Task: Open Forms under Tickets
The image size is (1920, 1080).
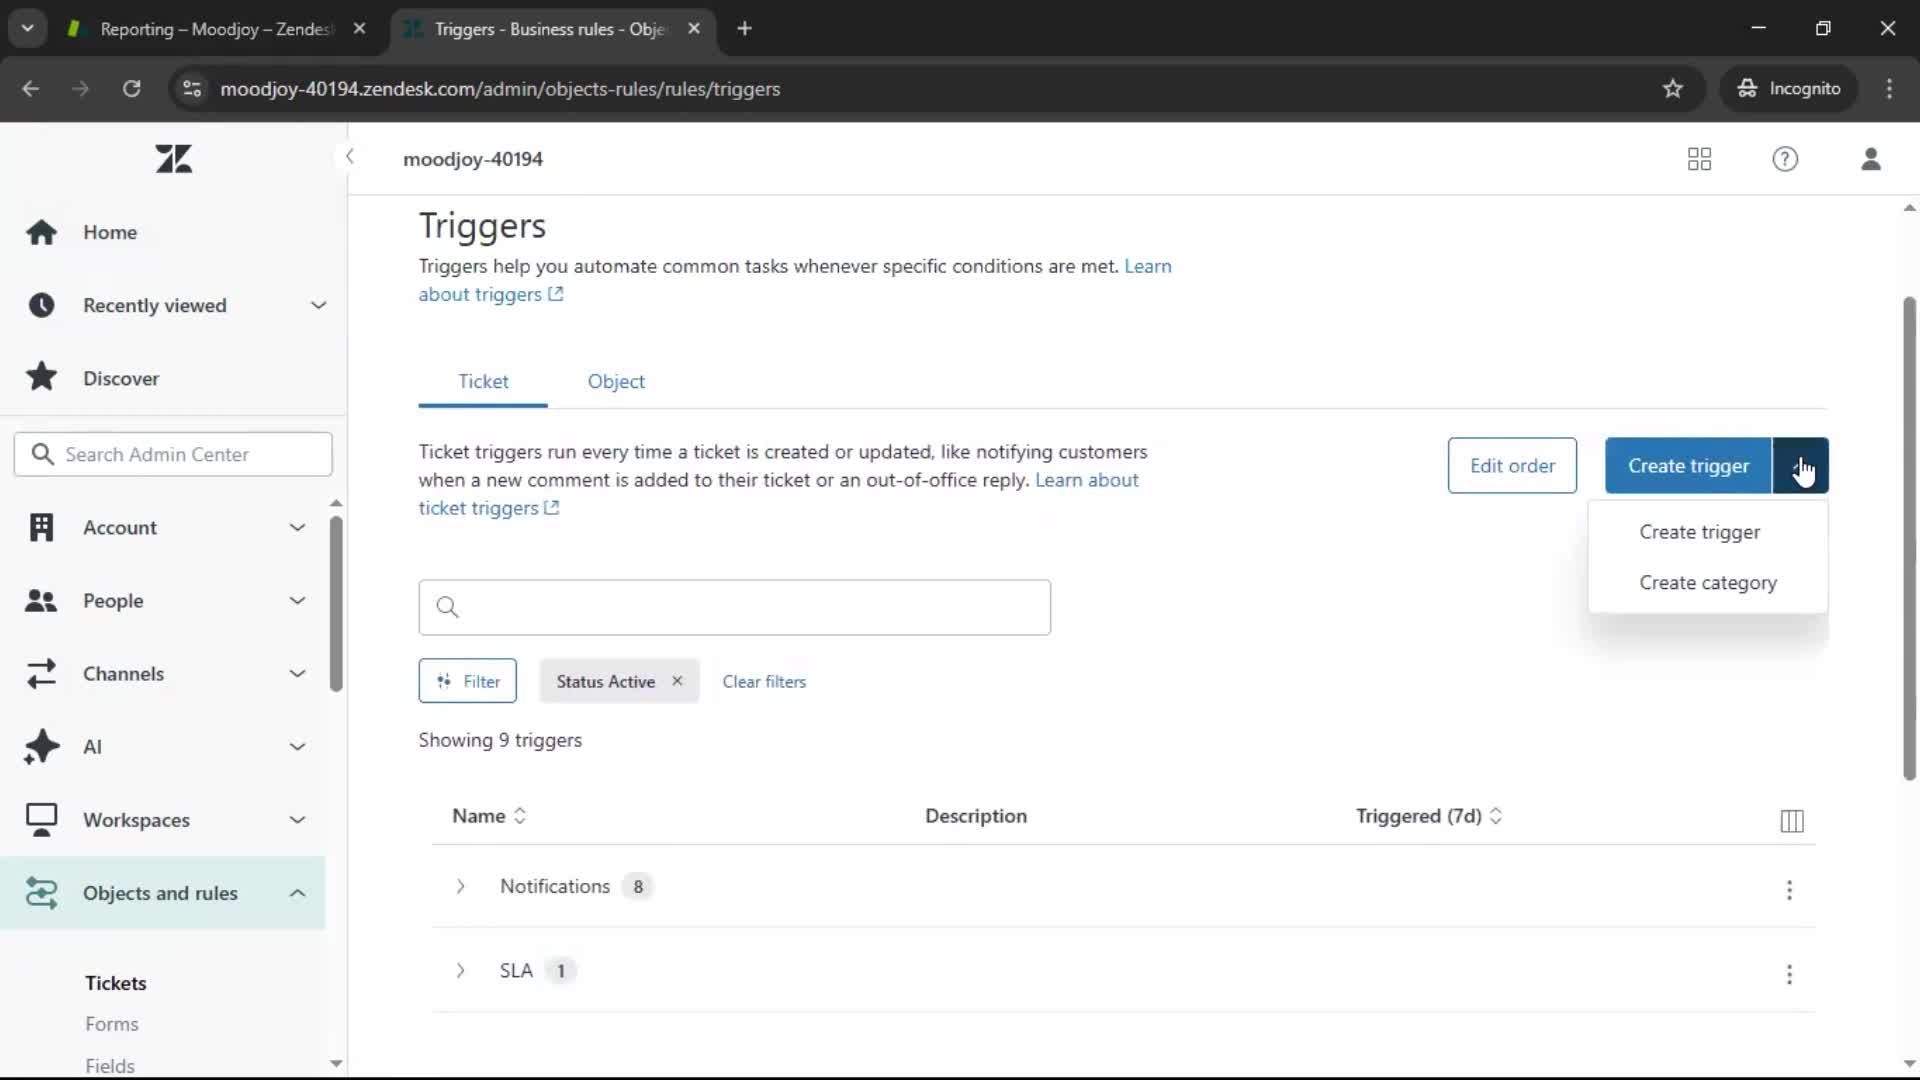Action: tap(112, 1024)
